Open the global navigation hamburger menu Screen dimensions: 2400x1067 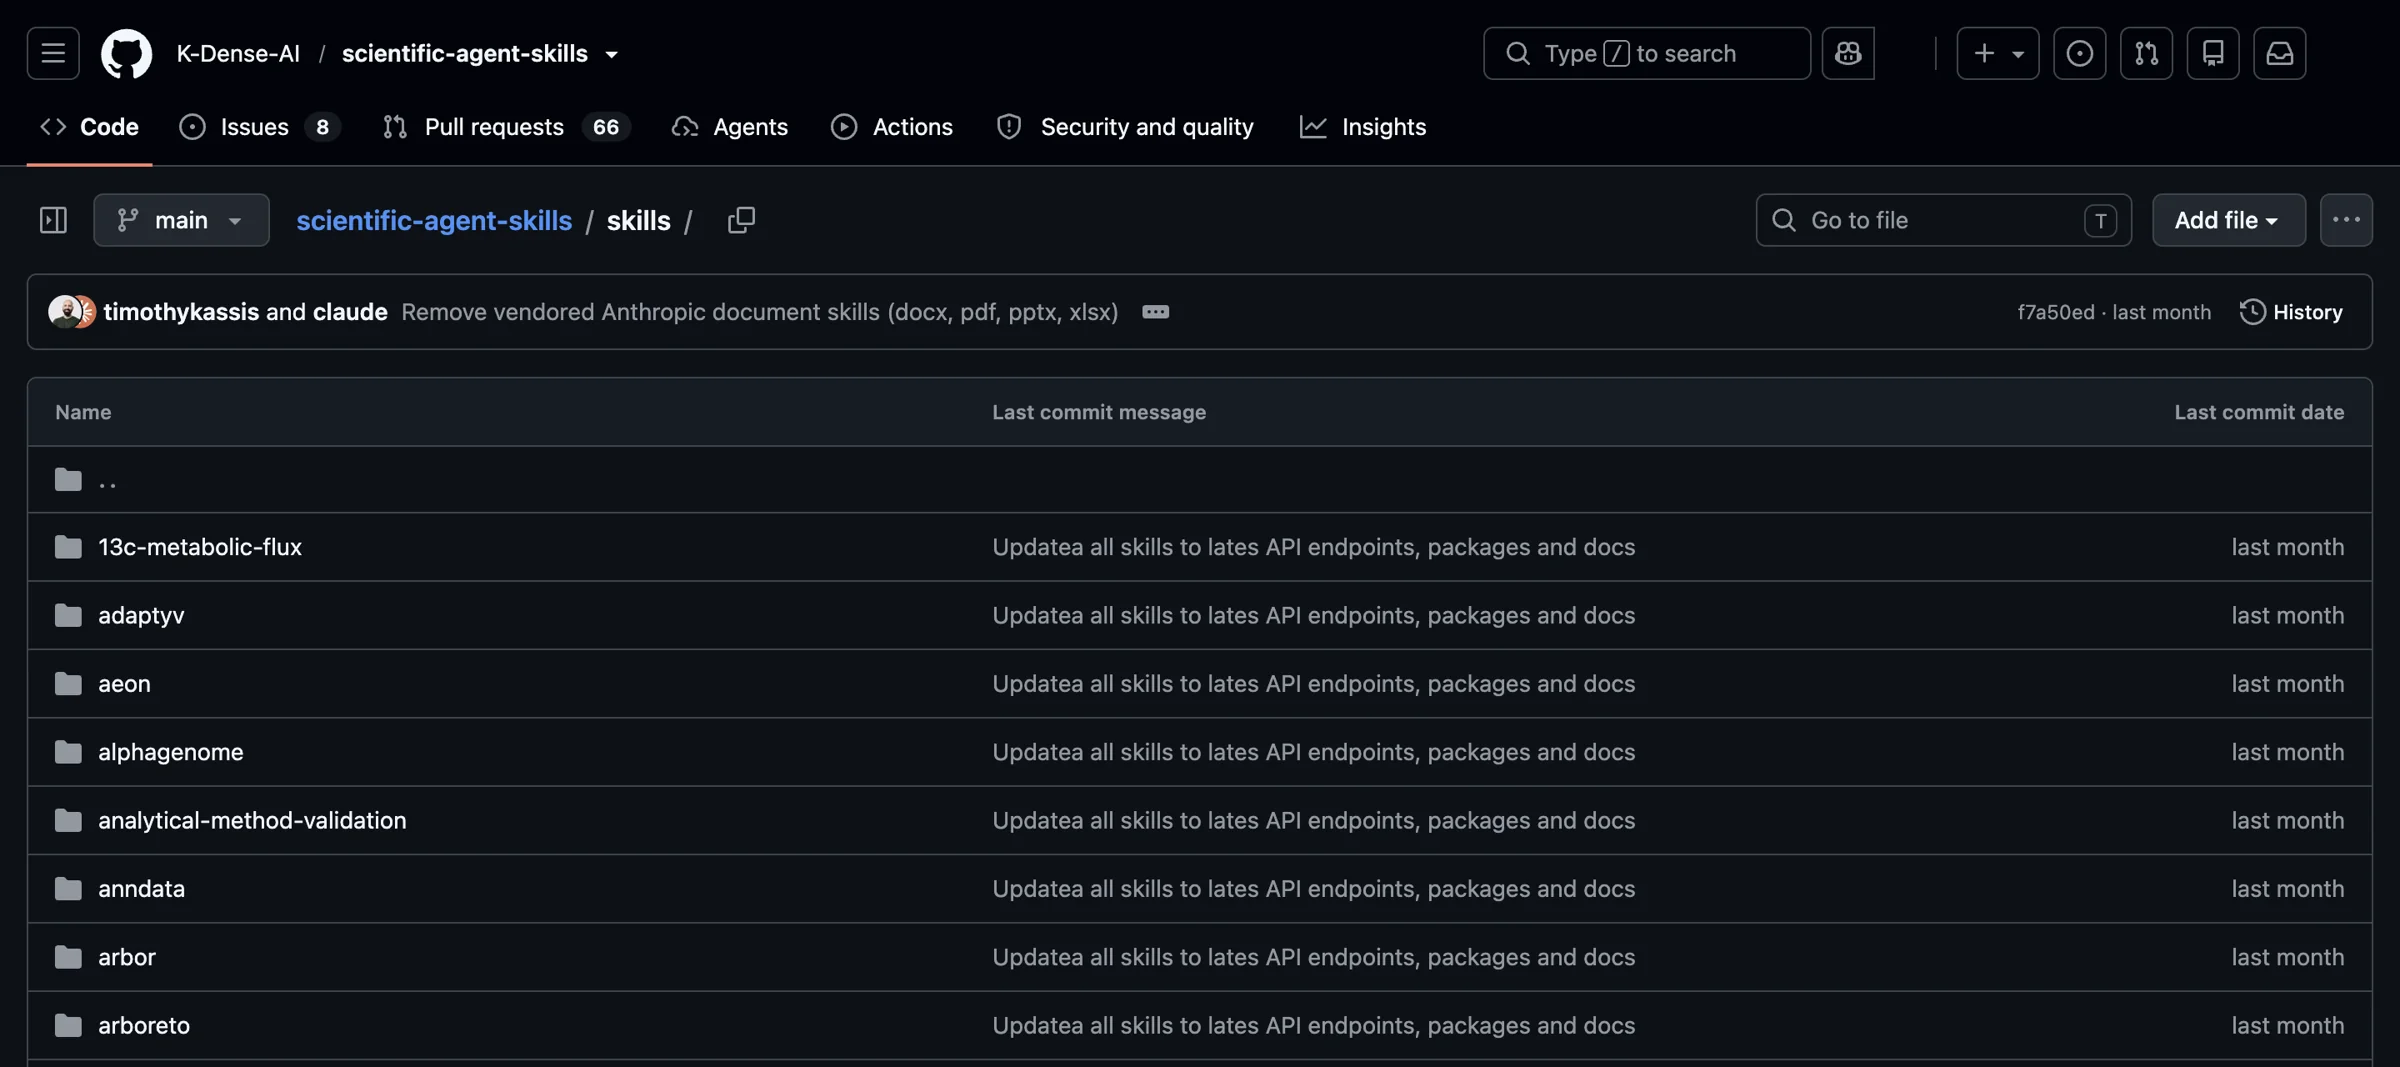pyautogui.click(x=53, y=53)
